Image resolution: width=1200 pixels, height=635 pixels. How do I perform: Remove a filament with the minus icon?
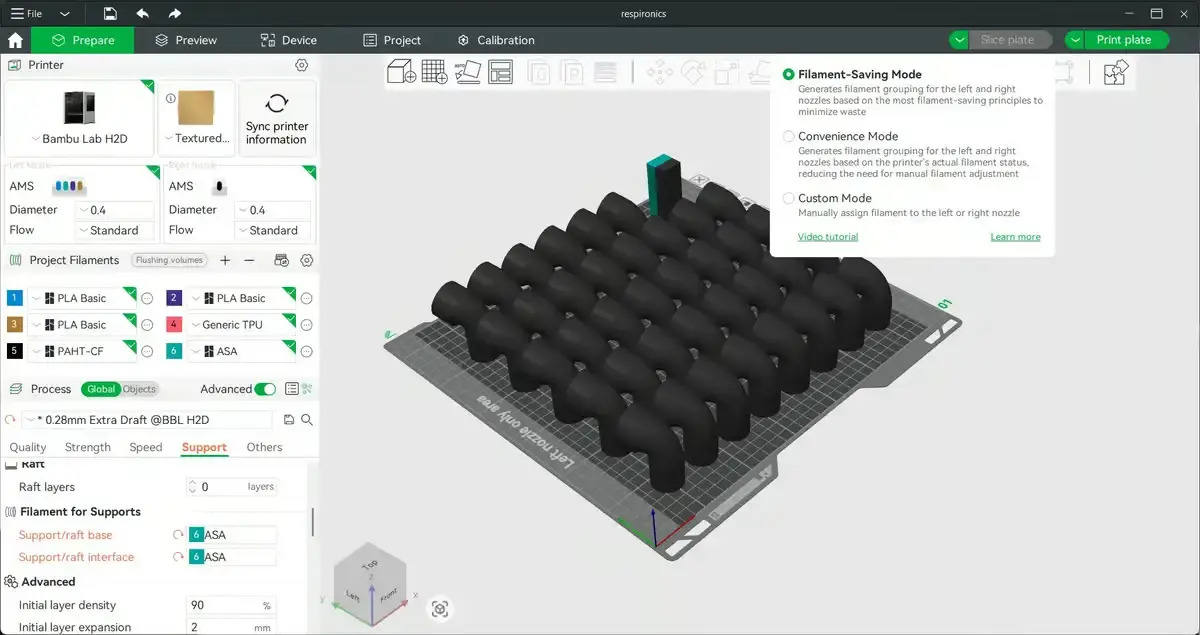[x=250, y=260]
